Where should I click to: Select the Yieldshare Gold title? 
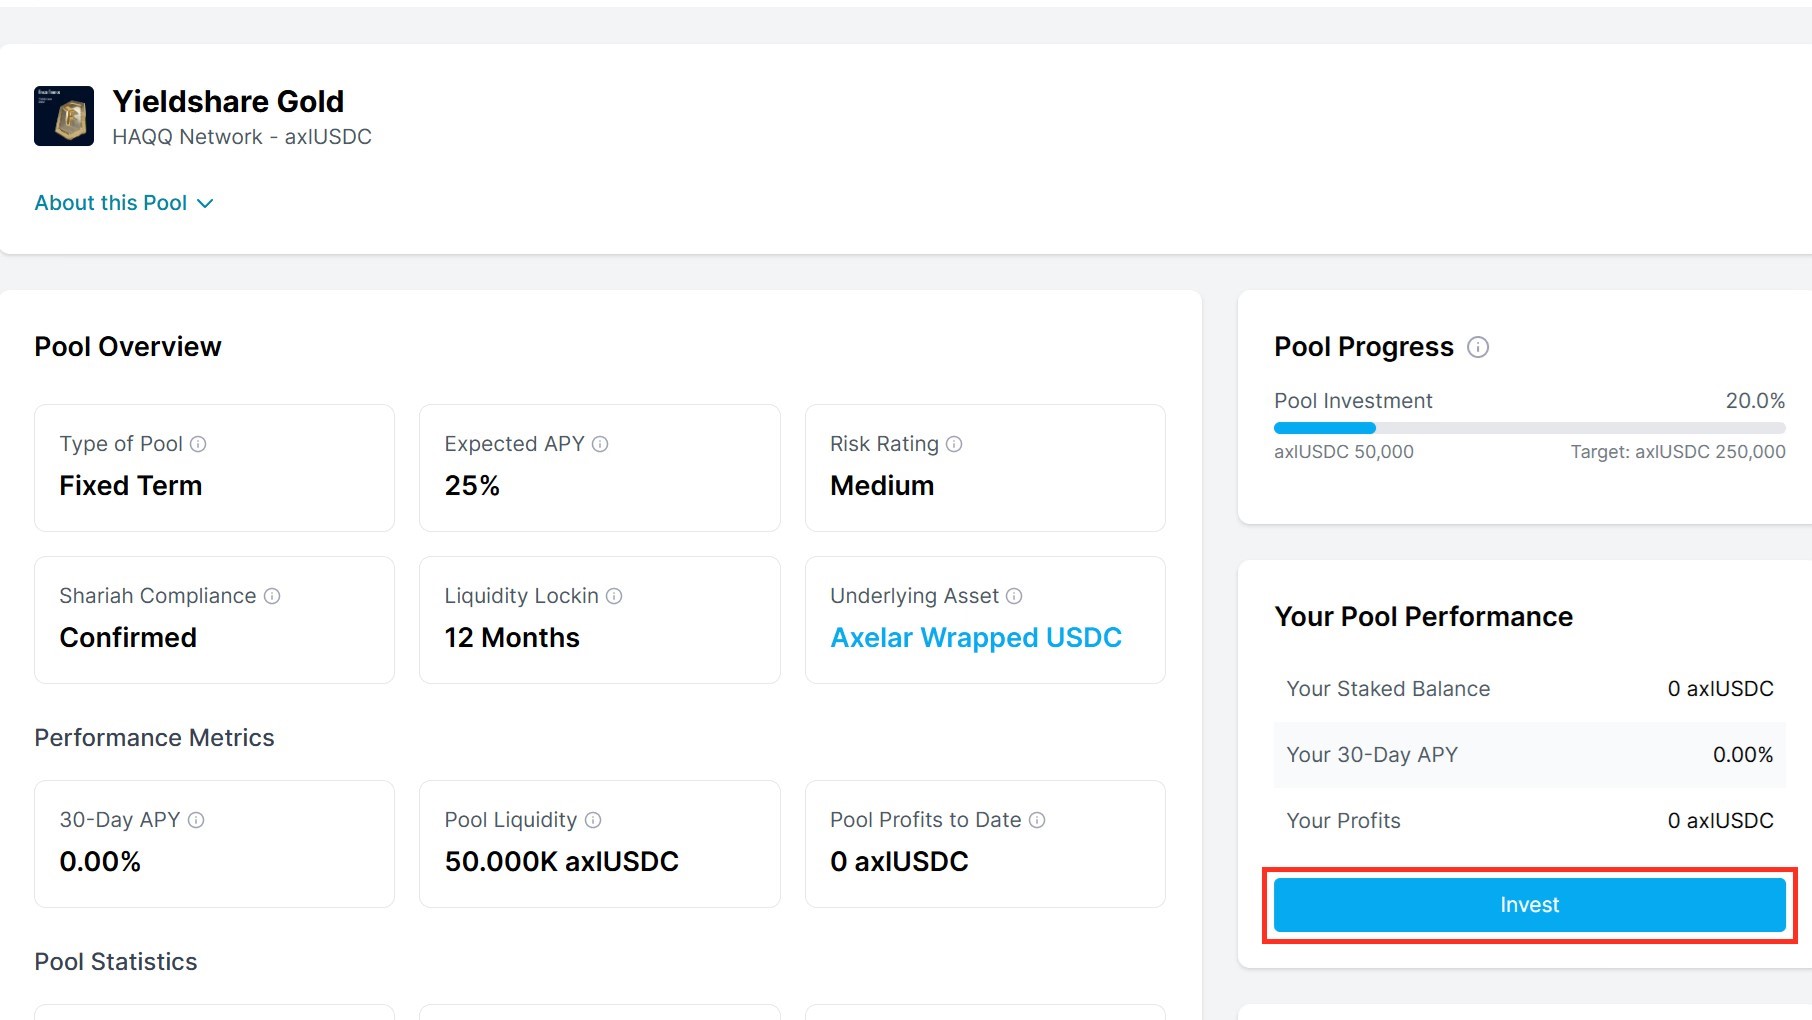click(x=228, y=101)
